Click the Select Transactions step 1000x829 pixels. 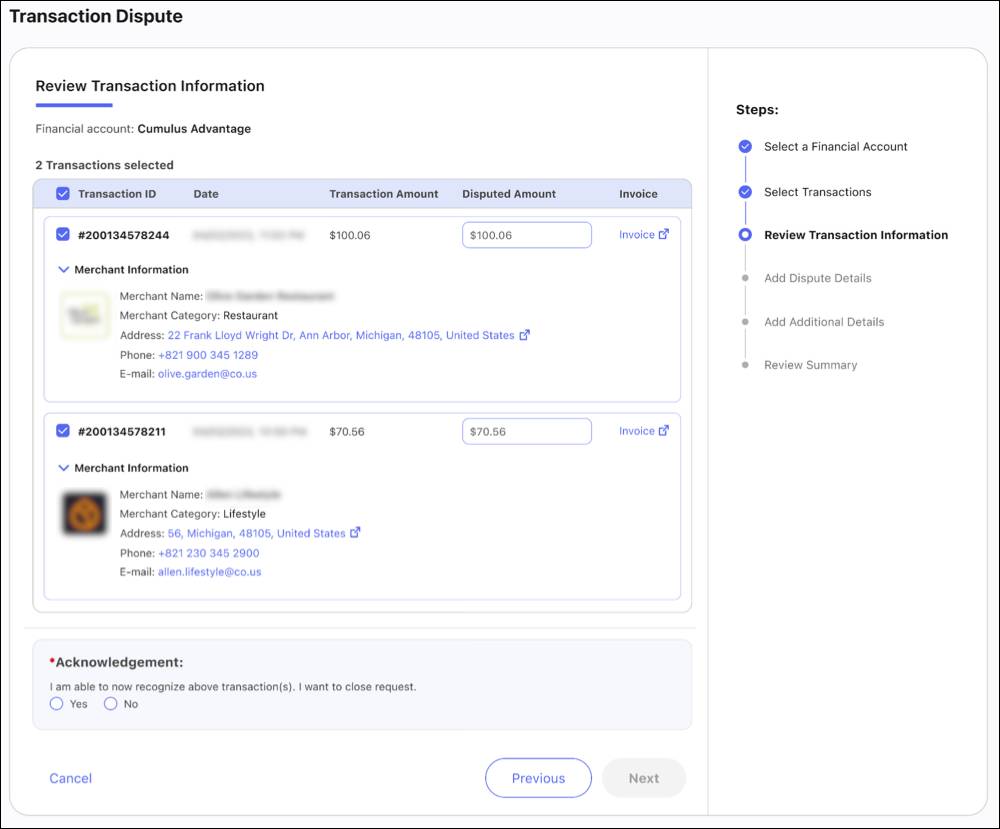818,193
